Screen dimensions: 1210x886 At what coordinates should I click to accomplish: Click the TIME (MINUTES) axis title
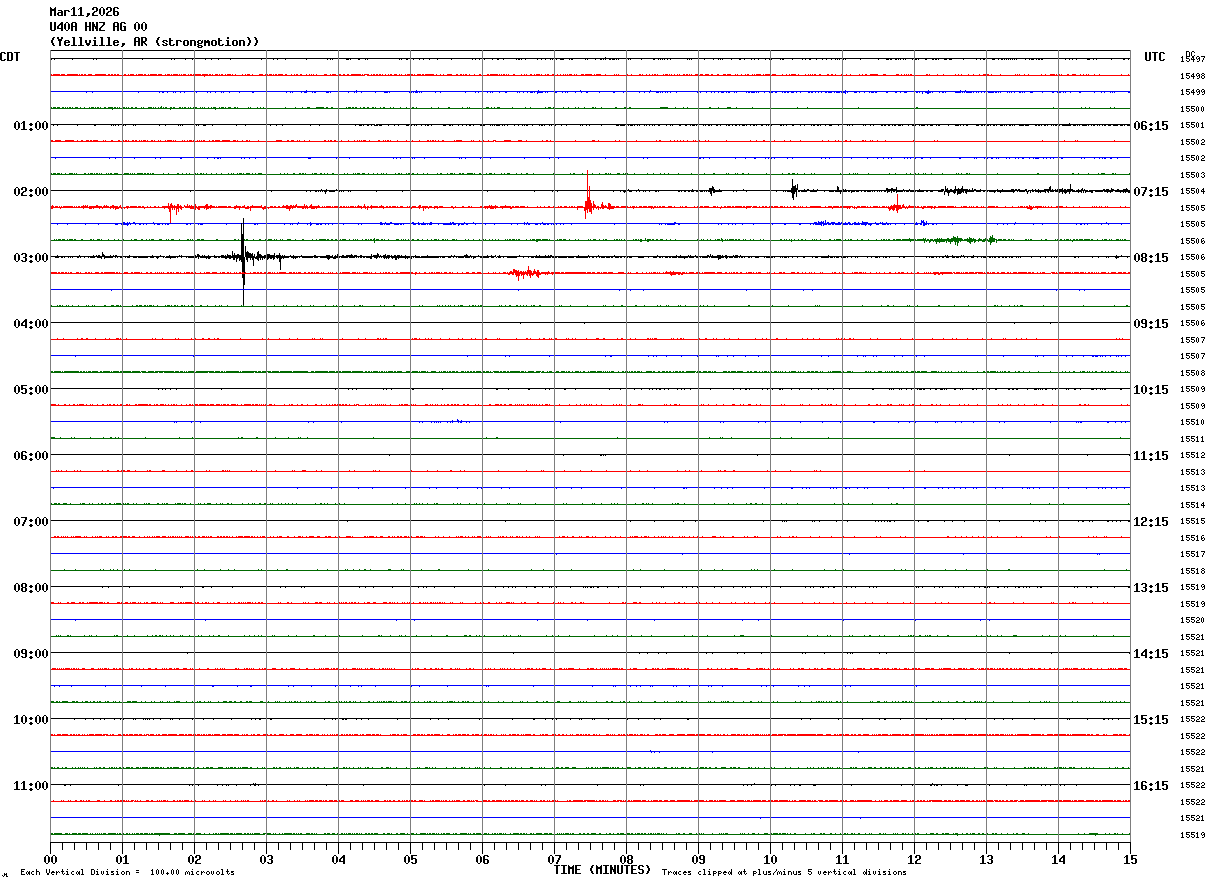602,870
